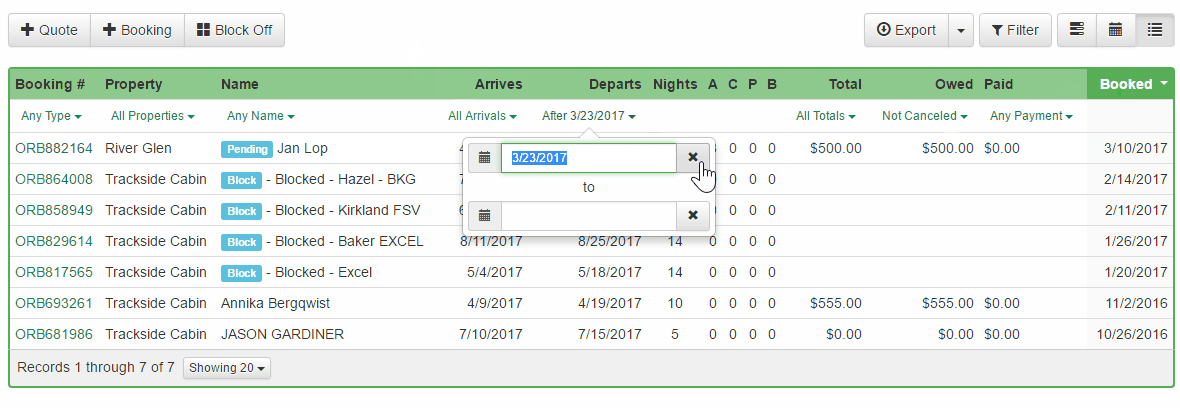Open the All Properties filter dropdown
The image size is (1180, 408).
(x=152, y=116)
